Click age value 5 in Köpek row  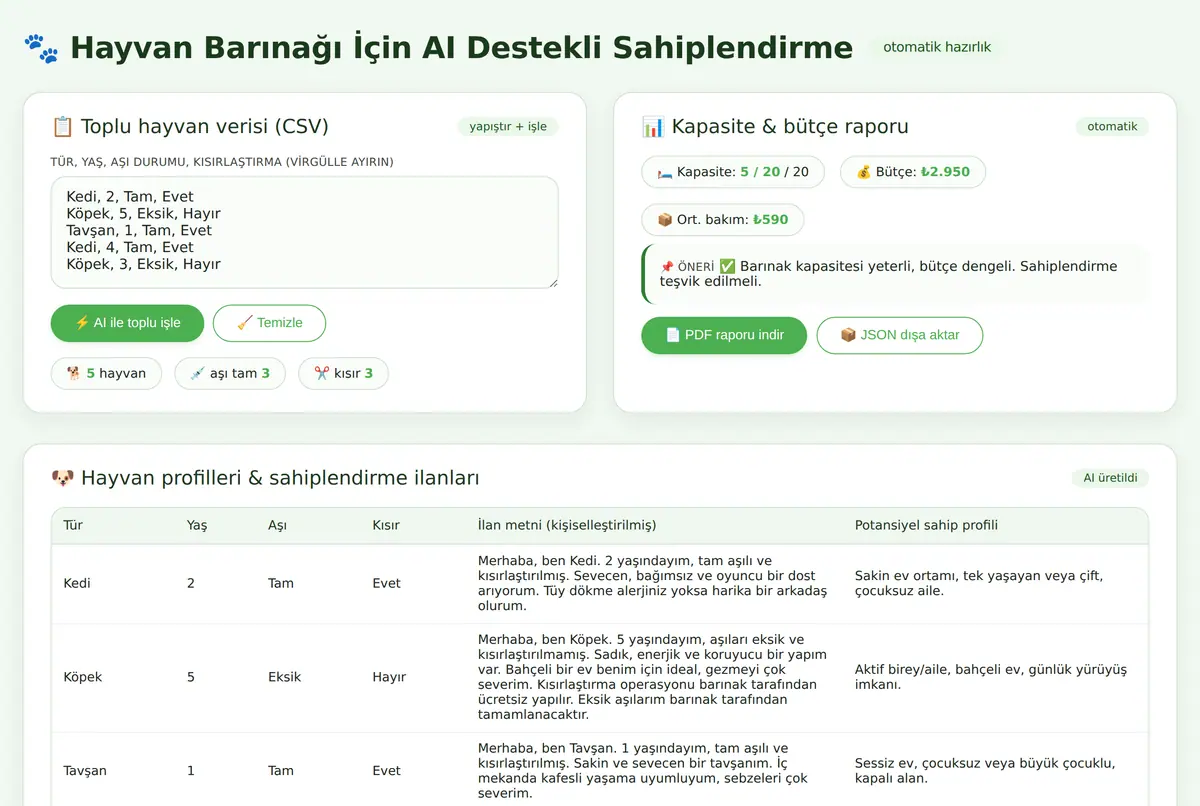[x=191, y=677]
